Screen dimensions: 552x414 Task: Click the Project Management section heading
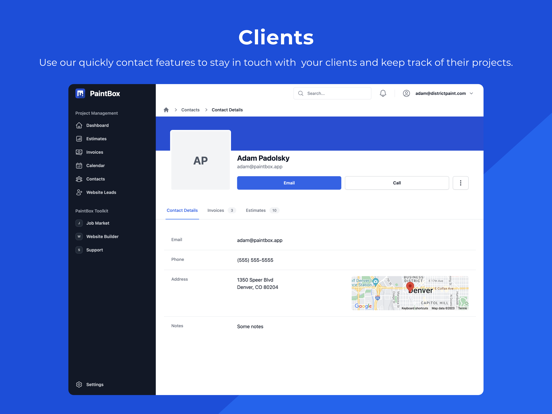coord(96,113)
